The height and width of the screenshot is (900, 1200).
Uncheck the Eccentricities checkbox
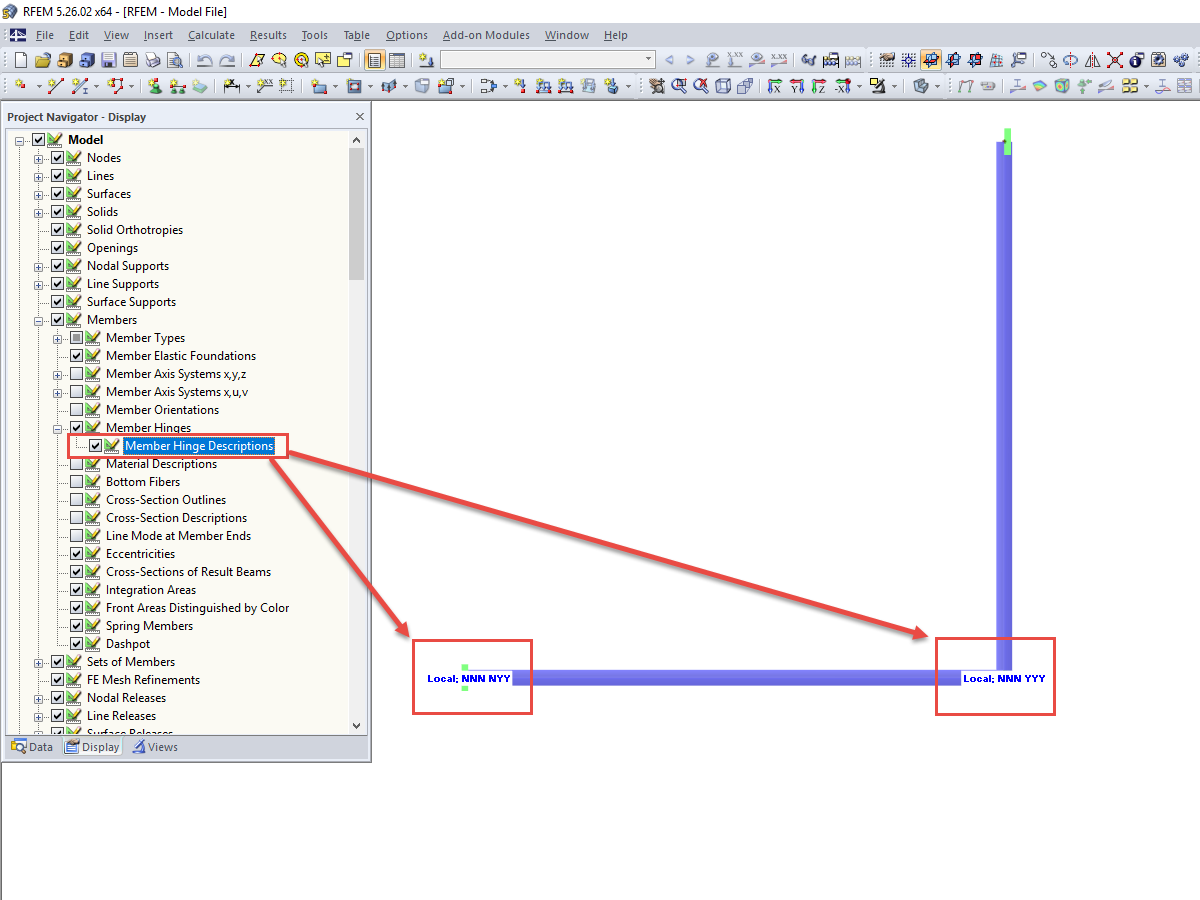click(x=77, y=554)
